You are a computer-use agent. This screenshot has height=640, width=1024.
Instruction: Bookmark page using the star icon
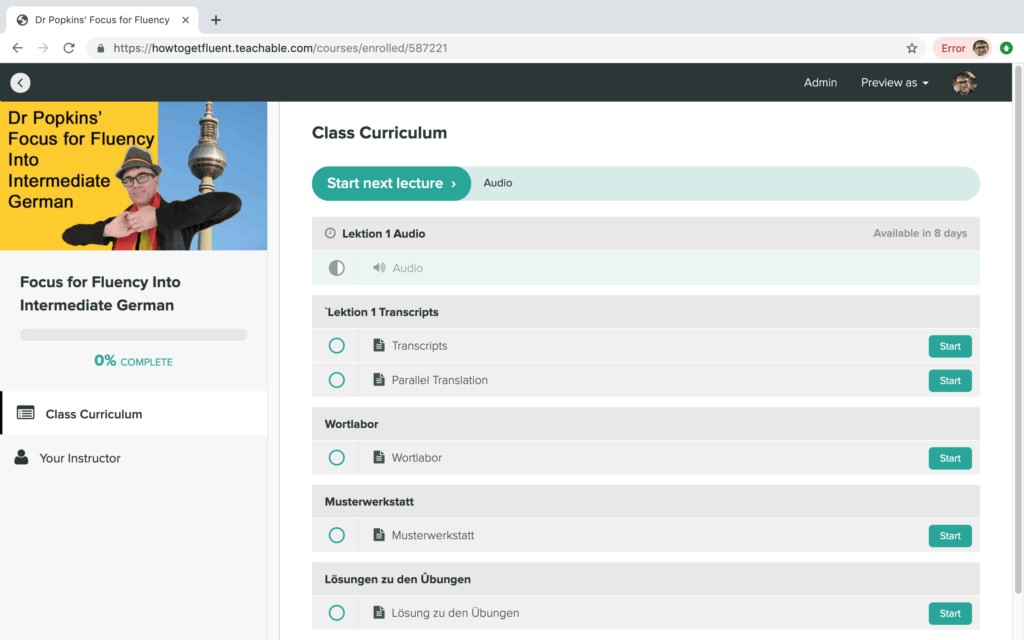pos(911,48)
